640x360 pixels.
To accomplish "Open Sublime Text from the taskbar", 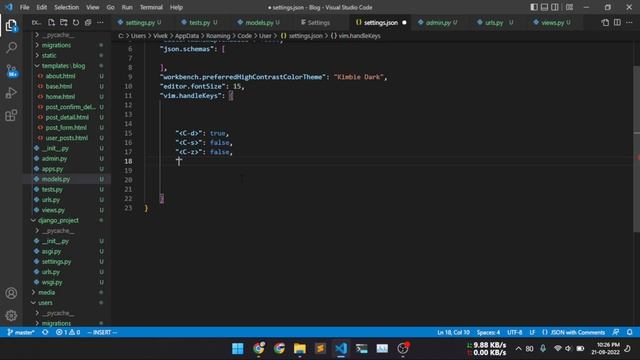I will click(x=320, y=349).
